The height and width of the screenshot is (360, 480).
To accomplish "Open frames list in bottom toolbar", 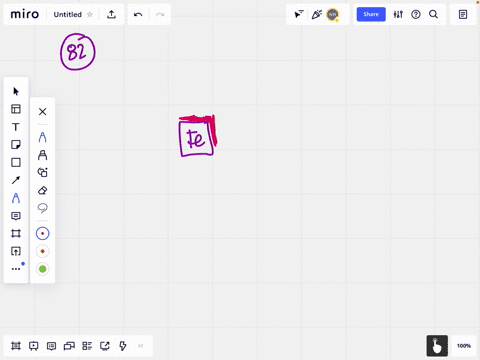I will click(x=16, y=346).
